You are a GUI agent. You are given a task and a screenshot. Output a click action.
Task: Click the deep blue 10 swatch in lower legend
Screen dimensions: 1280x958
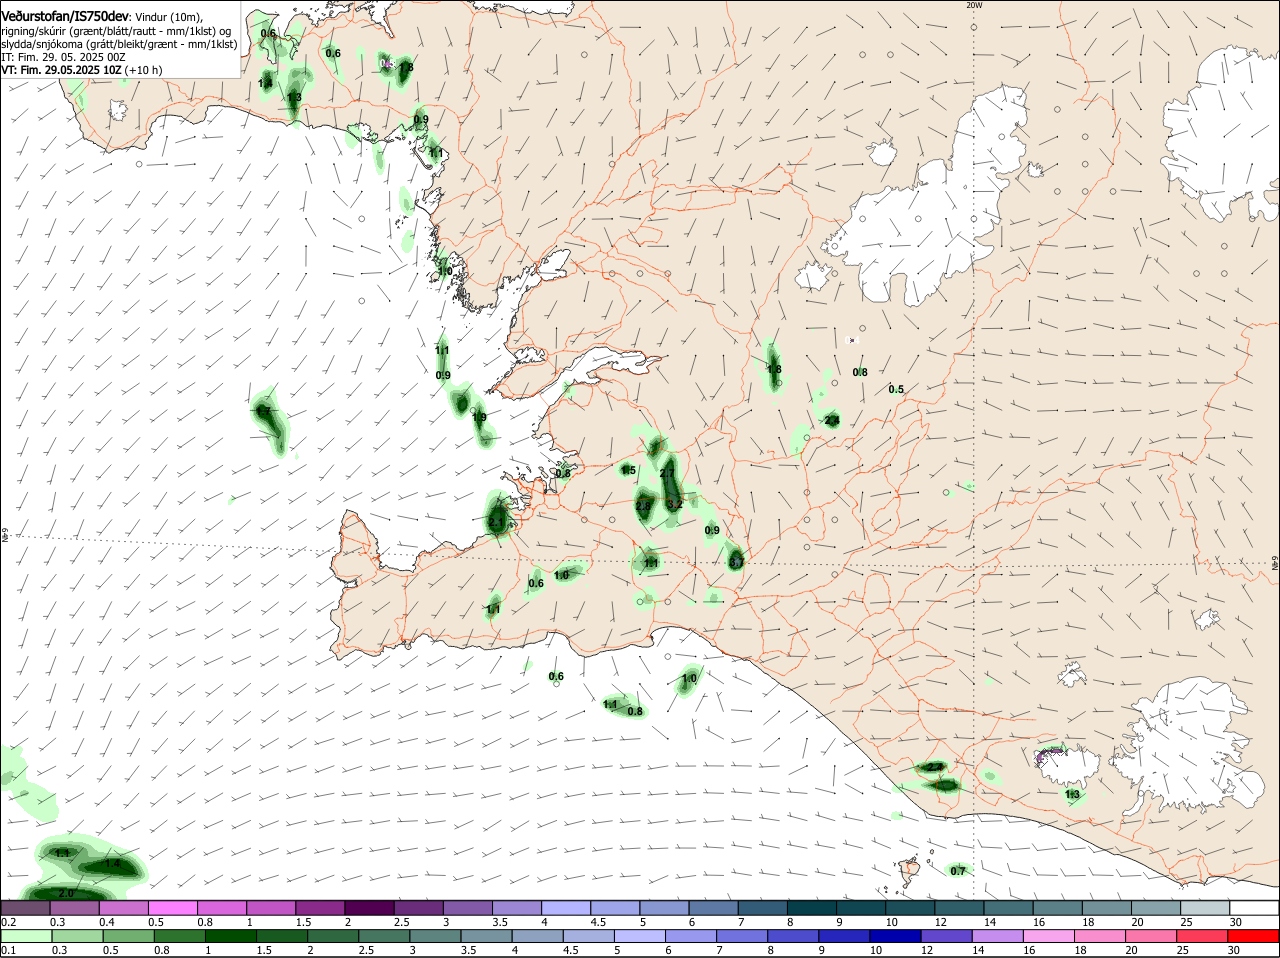(x=894, y=936)
